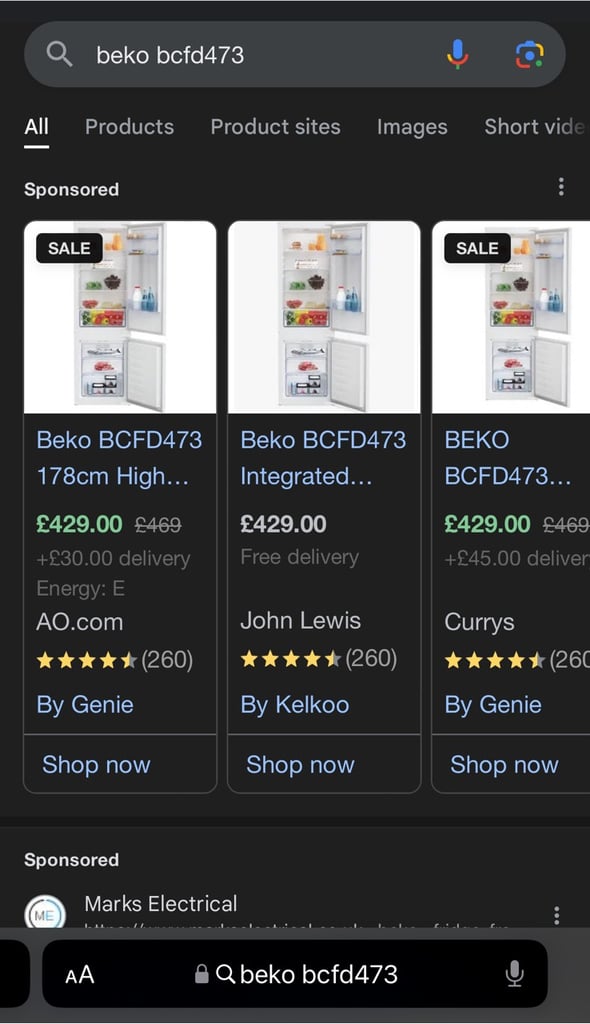
Task: Open Google Lens camera search
Action: pos(530,54)
